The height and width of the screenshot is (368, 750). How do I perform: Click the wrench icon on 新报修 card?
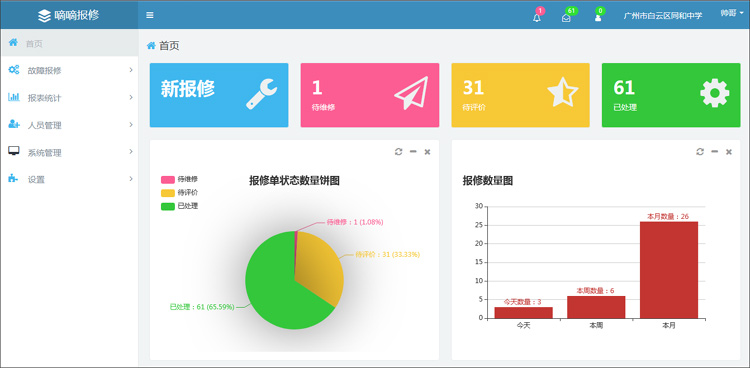coord(261,95)
